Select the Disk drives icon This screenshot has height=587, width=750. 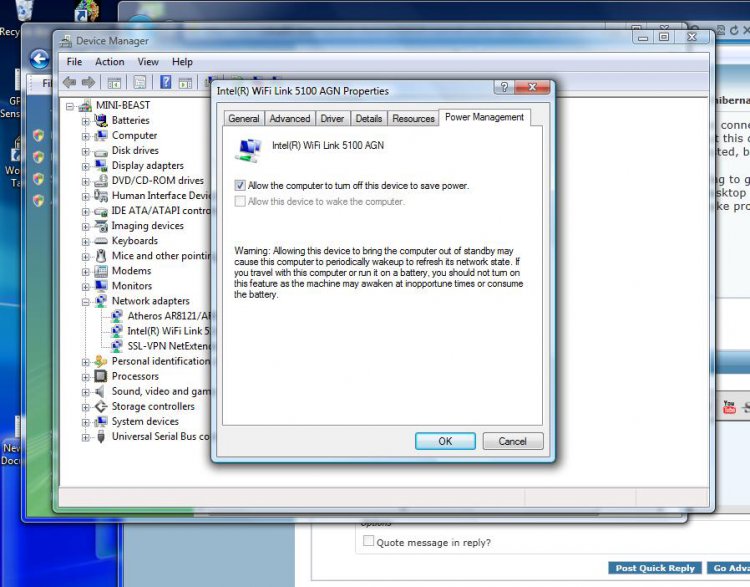[101, 152]
